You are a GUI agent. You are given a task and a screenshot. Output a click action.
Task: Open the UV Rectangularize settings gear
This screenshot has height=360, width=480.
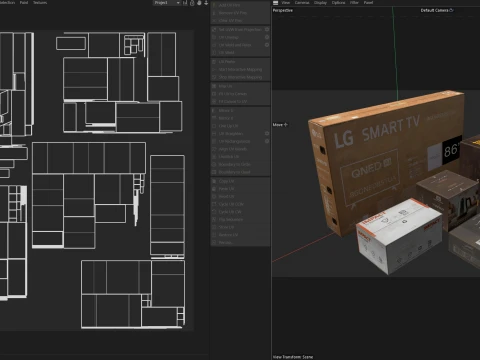click(x=267, y=141)
